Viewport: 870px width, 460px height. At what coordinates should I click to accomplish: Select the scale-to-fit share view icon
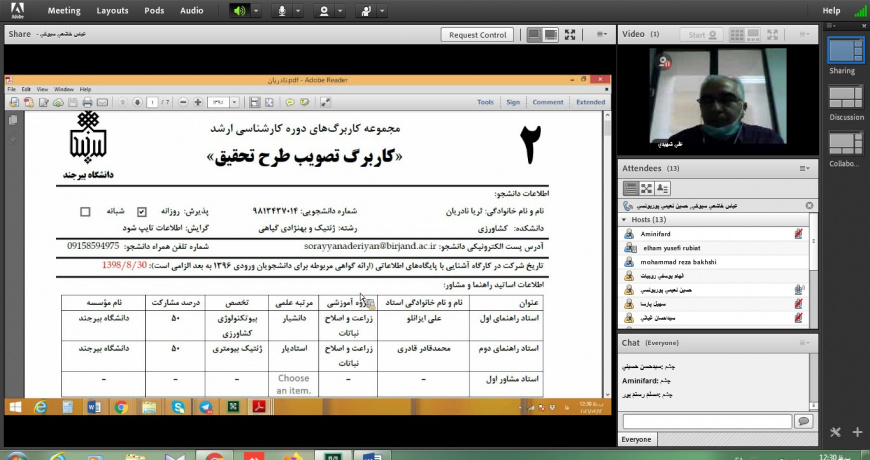click(534, 35)
